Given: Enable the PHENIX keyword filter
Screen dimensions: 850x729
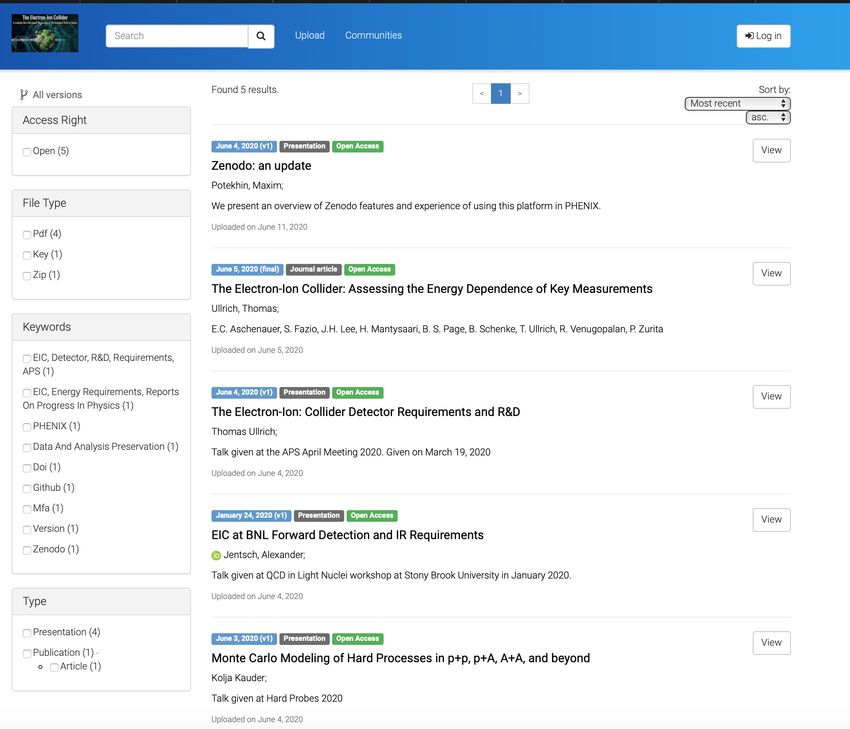Looking at the screenshot, I should (x=27, y=427).
